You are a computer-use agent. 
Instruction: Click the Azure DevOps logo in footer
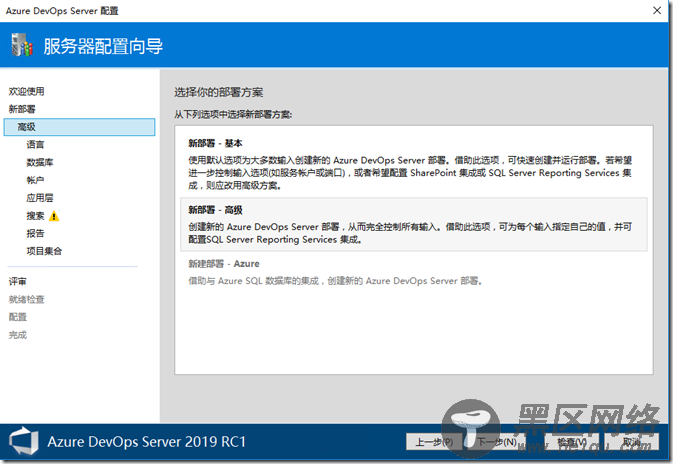click(x=24, y=441)
